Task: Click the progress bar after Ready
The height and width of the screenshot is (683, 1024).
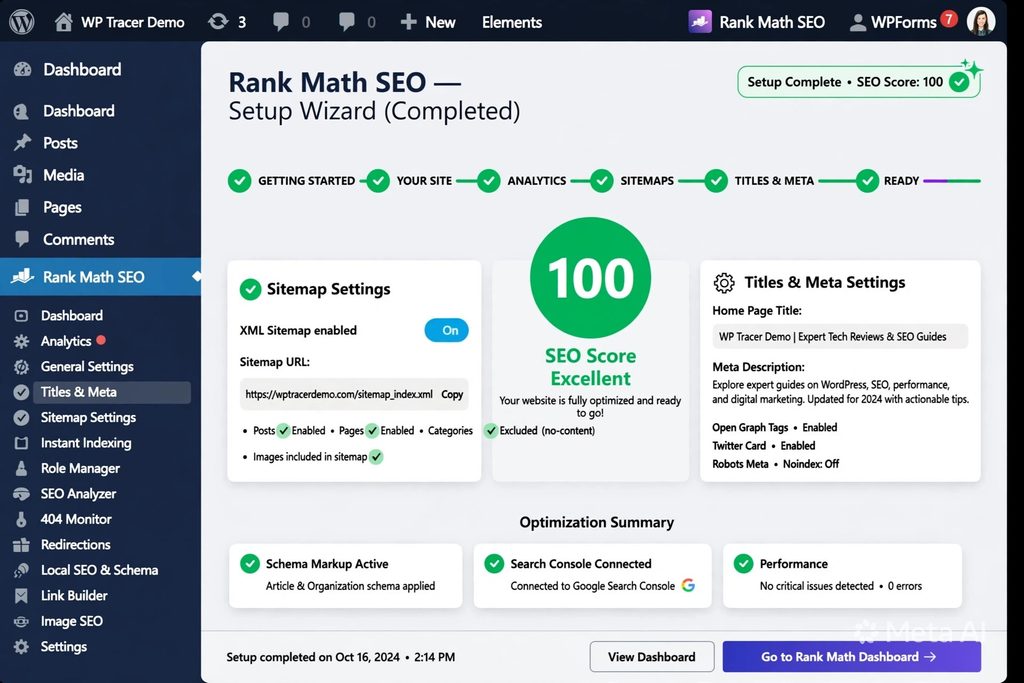Action: (952, 181)
